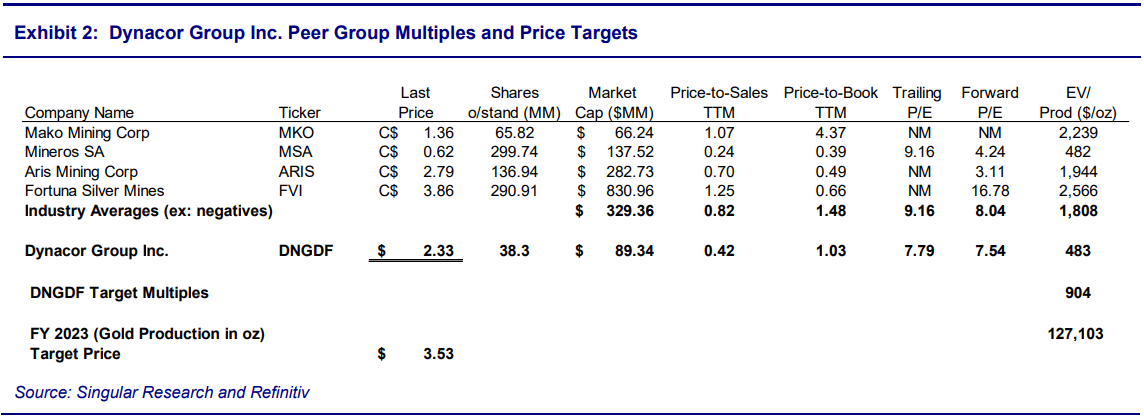This screenshot has width=1144, height=418.
Task: Select the Company Name column header
Action: (x=79, y=113)
